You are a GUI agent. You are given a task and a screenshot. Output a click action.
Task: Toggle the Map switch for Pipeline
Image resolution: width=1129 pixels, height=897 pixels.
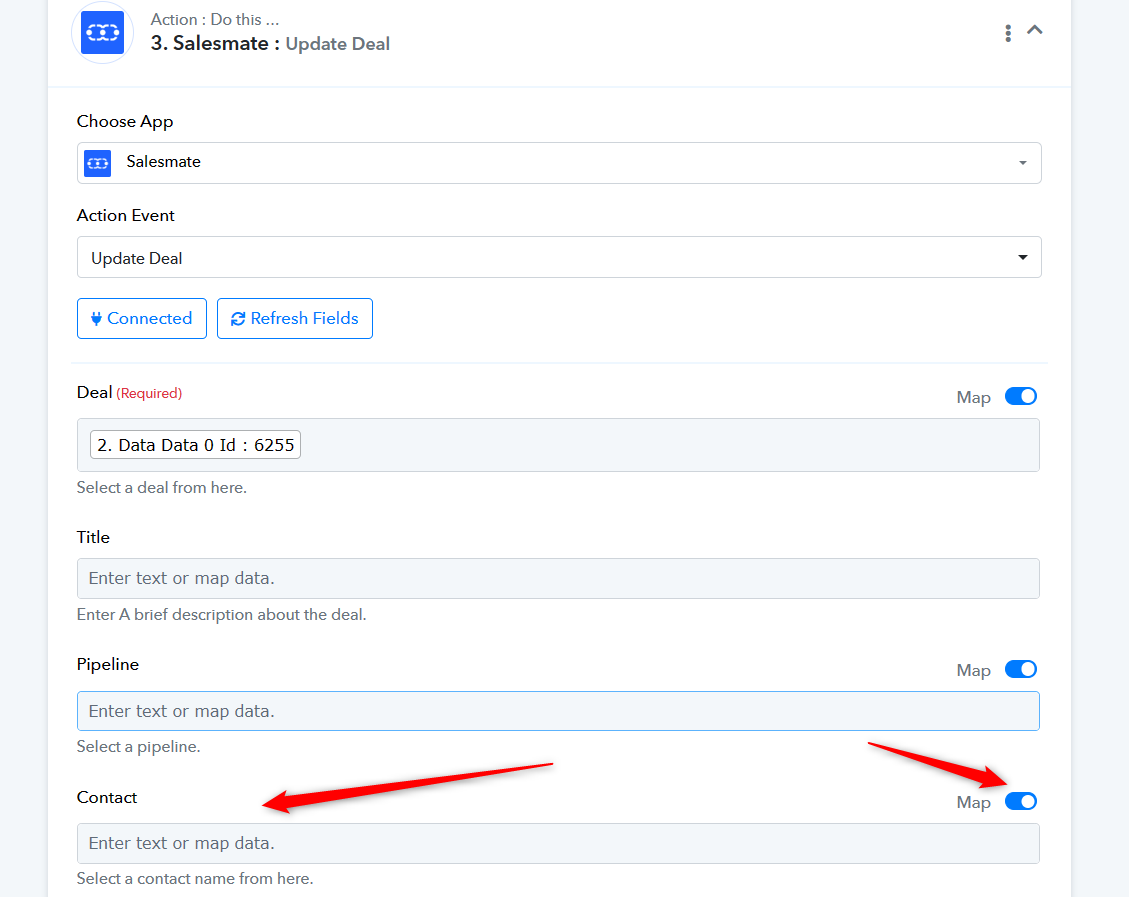[x=1020, y=669]
